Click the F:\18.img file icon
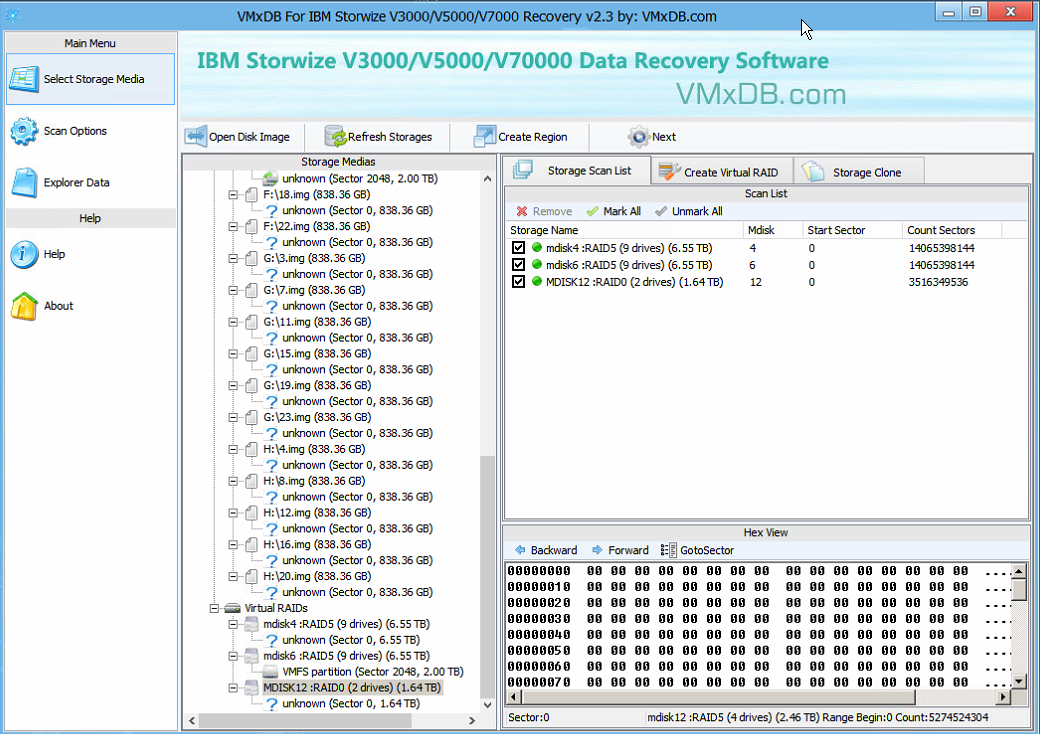 251,194
